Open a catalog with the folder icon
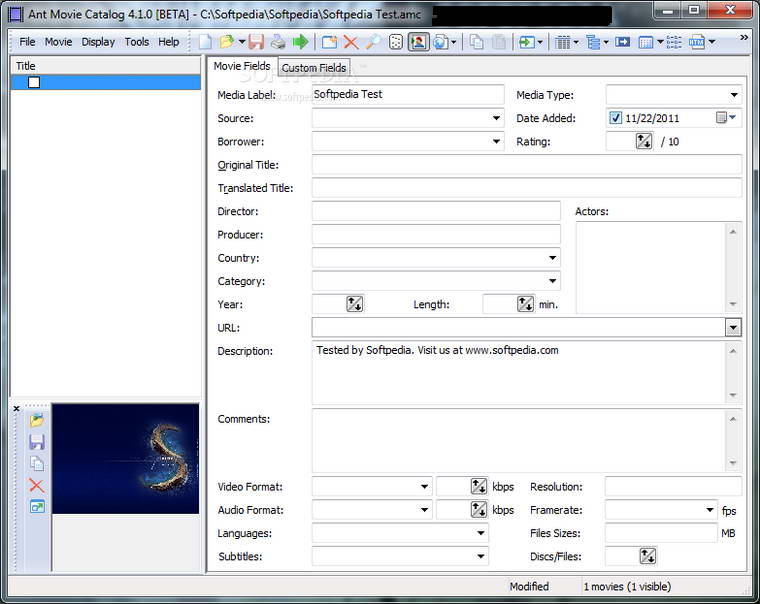The height and width of the screenshot is (604, 760). coord(226,42)
